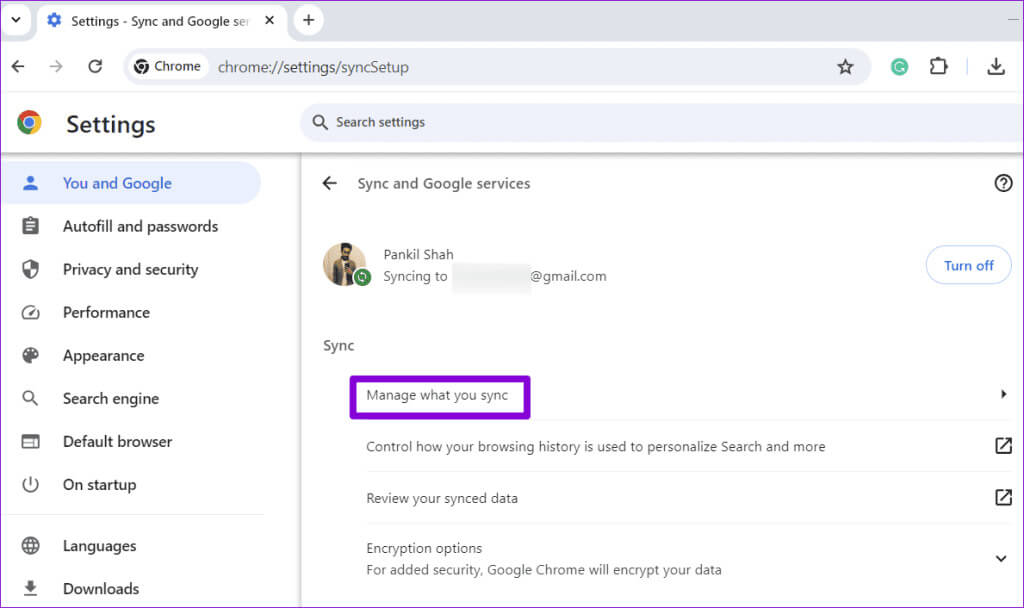The image size is (1024, 608).
Task: Go back with browser back arrow
Action: pos(18,66)
